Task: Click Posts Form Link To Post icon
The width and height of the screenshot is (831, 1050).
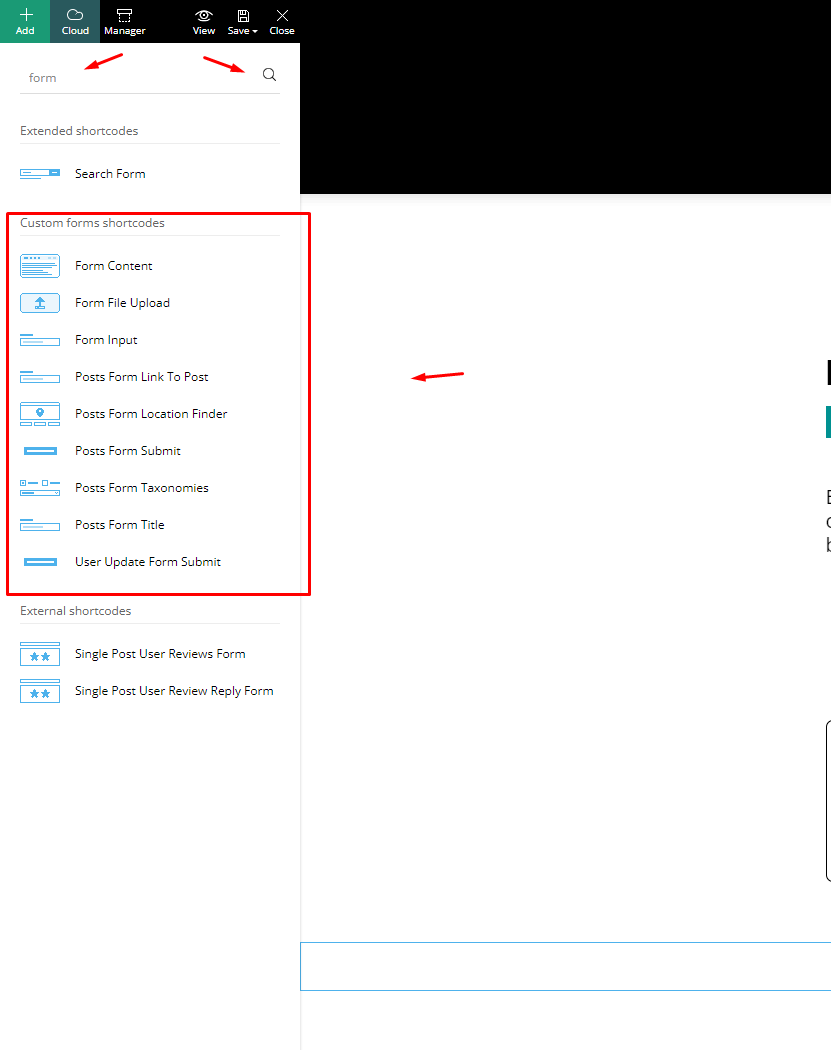Action: click(x=40, y=377)
